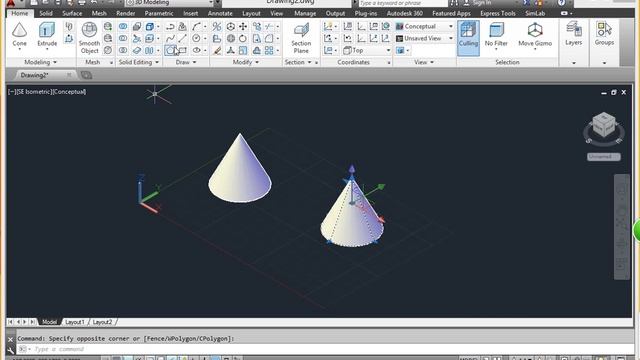The height and width of the screenshot is (360, 640).
Task: Expand the Modeling panel
Action: pyautogui.click(x=40, y=62)
